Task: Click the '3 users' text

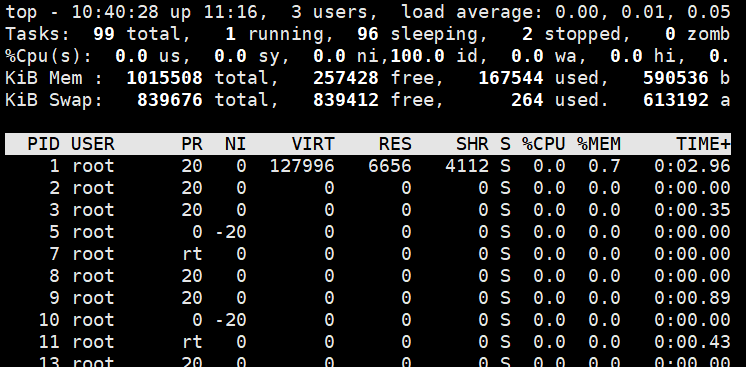Action: (330, 12)
